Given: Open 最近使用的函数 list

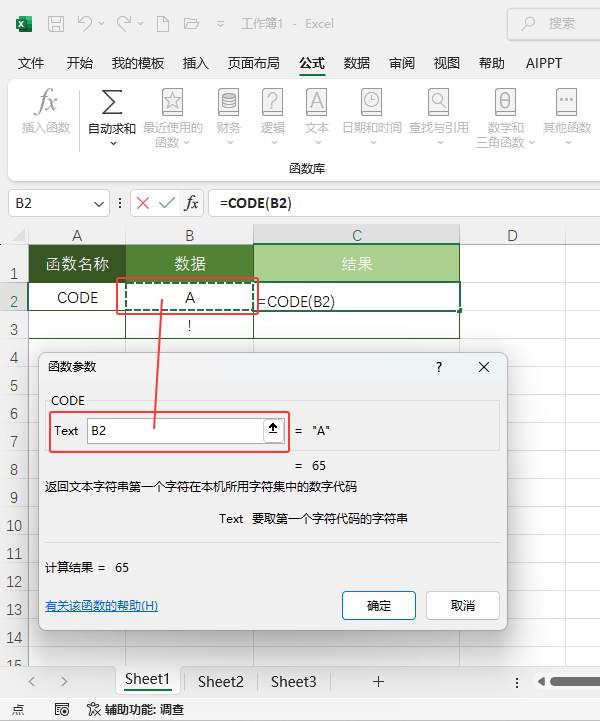Looking at the screenshot, I should (172, 118).
